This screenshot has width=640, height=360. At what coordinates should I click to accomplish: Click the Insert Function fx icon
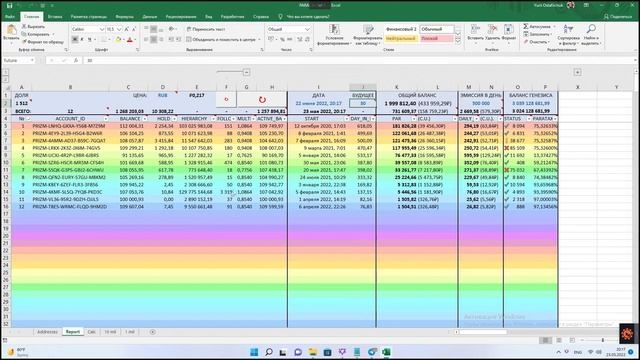point(76,60)
